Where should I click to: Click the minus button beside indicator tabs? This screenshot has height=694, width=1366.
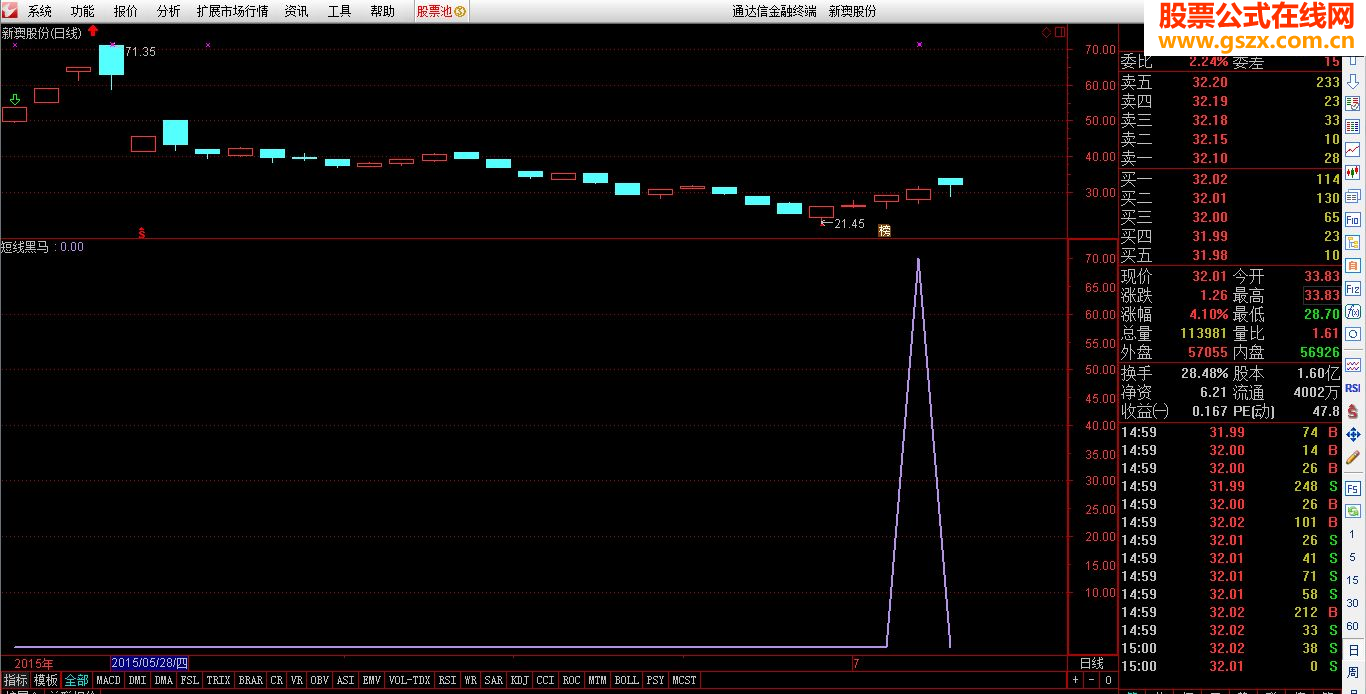[1090, 680]
